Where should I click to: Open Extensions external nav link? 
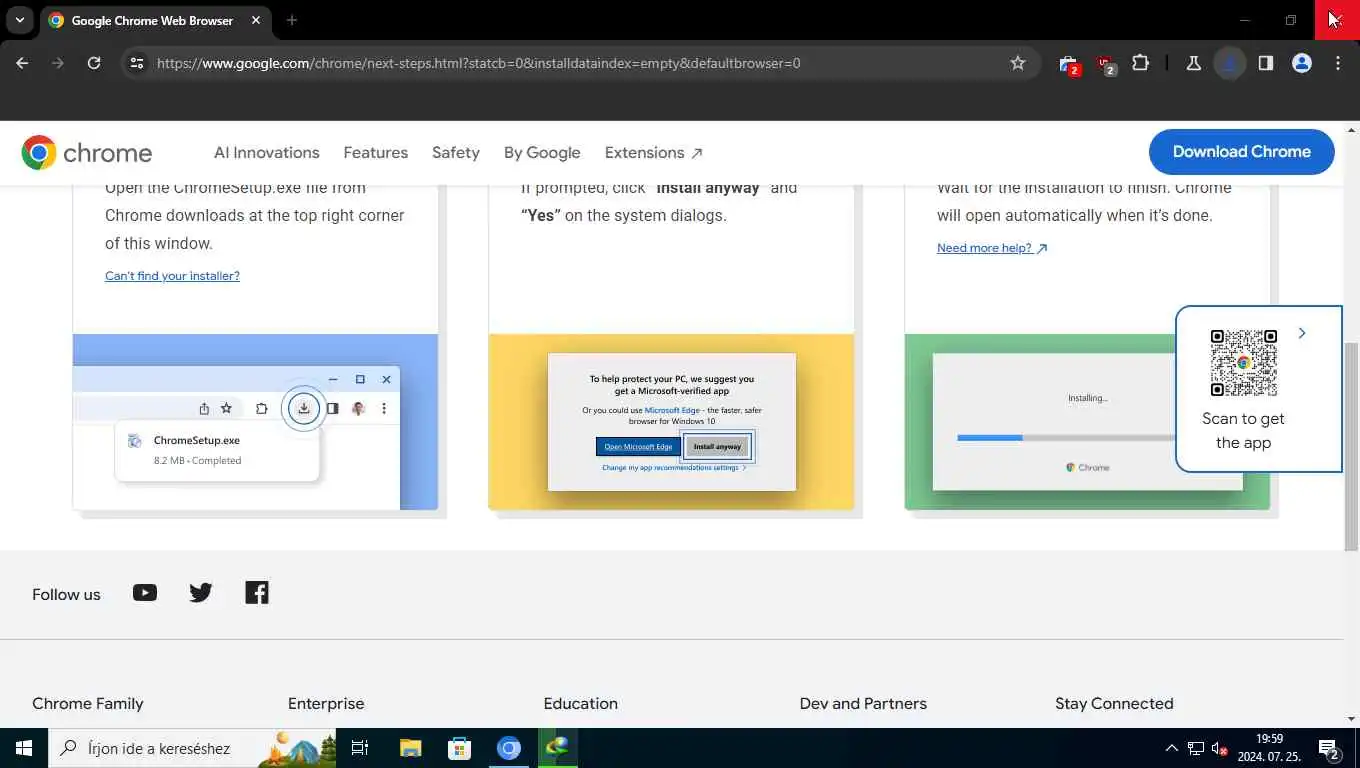point(654,153)
